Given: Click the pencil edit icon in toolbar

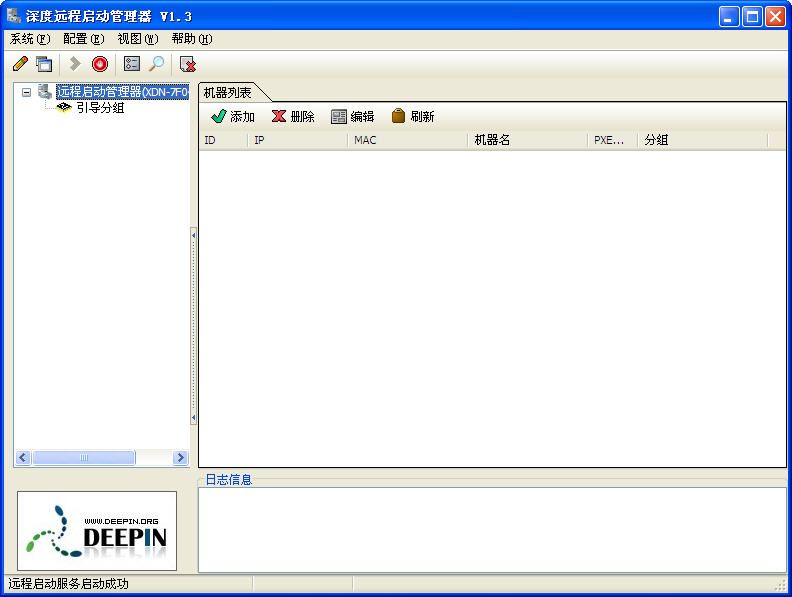Looking at the screenshot, I should [x=20, y=64].
